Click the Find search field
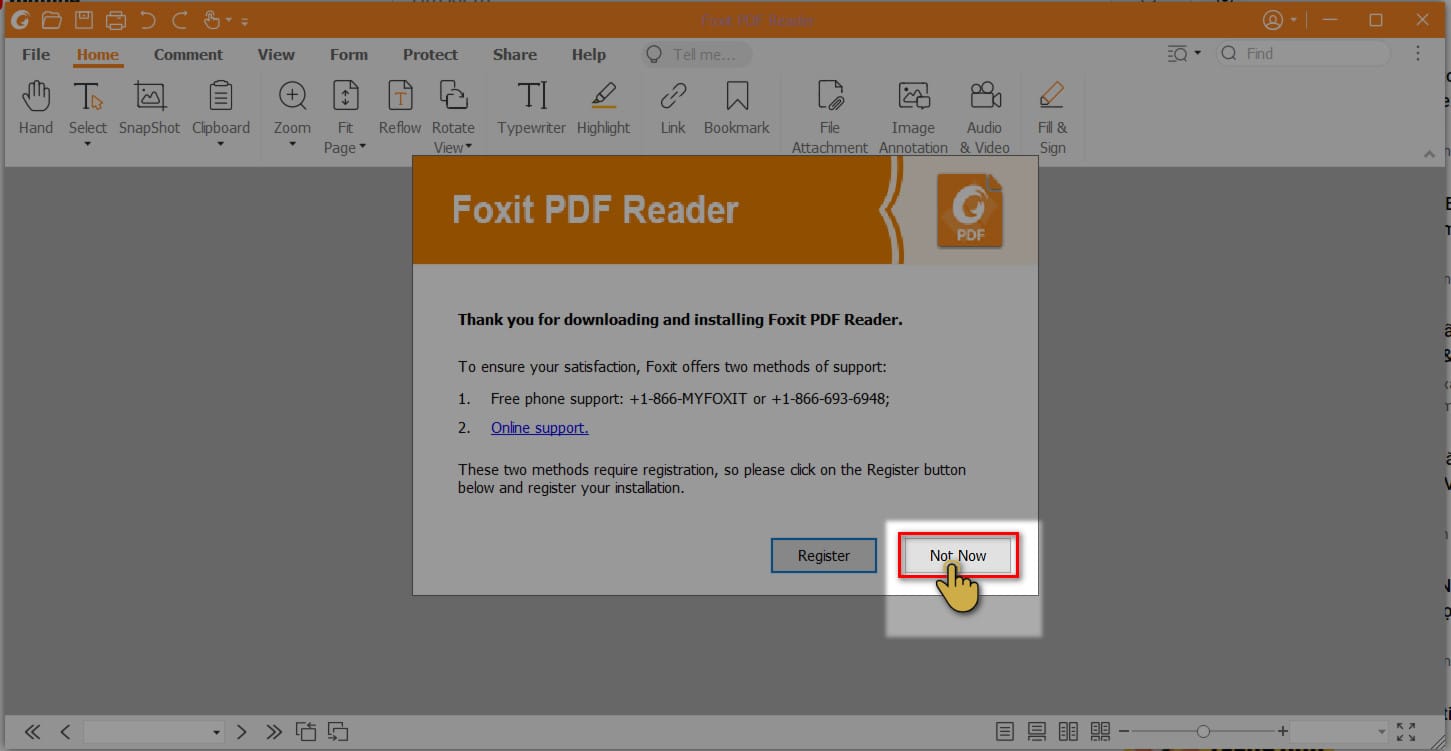The image size is (1451, 751). [x=1303, y=54]
